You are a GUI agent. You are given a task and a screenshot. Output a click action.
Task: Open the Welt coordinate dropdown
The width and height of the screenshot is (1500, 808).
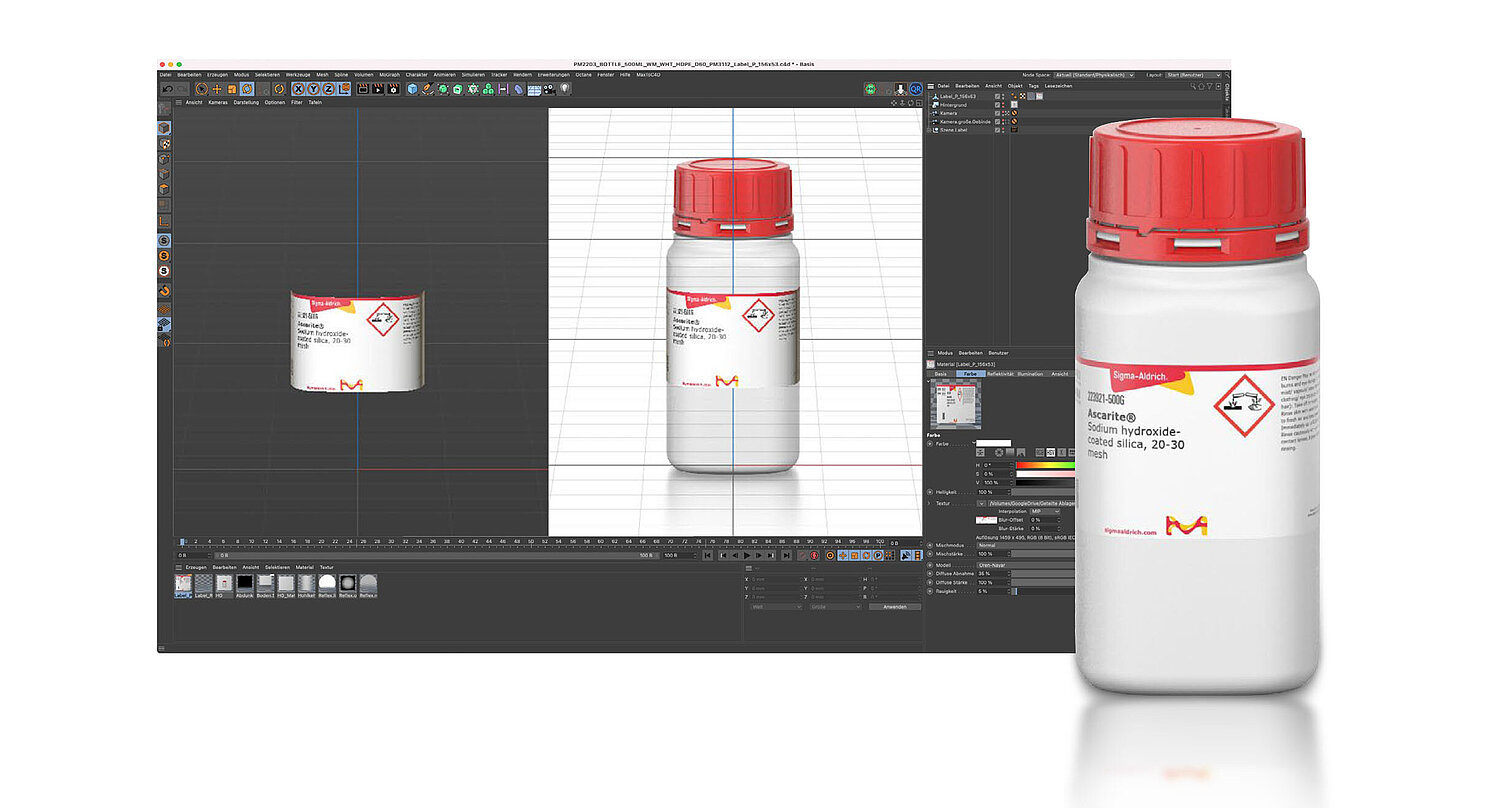pyautogui.click(x=776, y=607)
